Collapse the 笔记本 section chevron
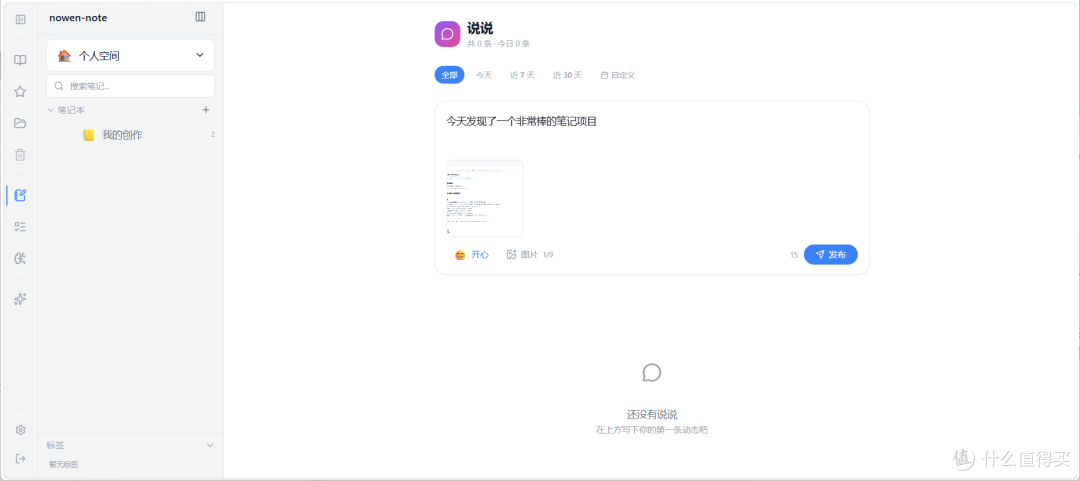The width and height of the screenshot is (1080, 481). pos(51,110)
